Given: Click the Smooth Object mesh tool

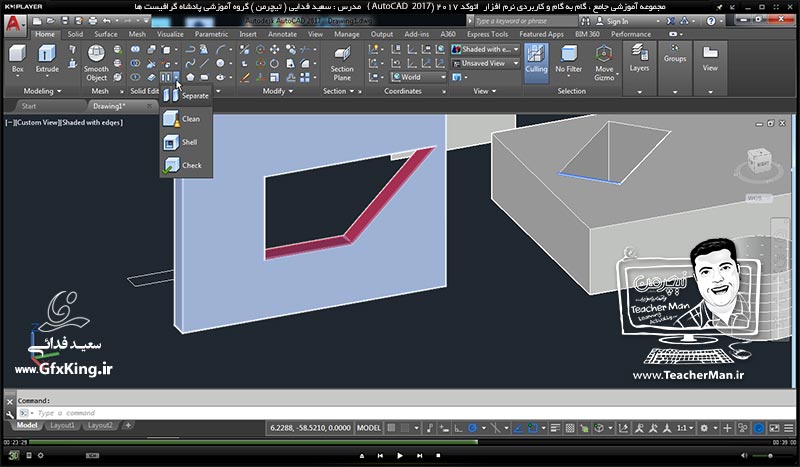Looking at the screenshot, I should click(96, 63).
